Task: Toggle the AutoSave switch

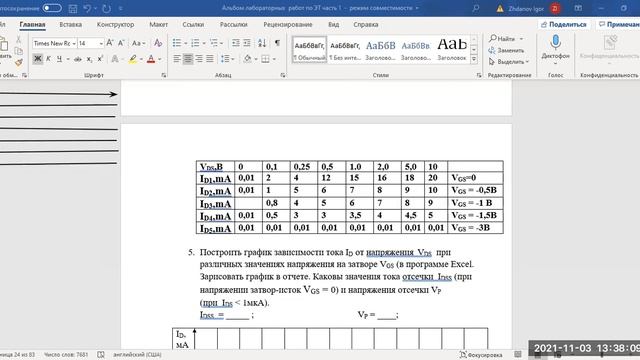Action: [x=52, y=8]
